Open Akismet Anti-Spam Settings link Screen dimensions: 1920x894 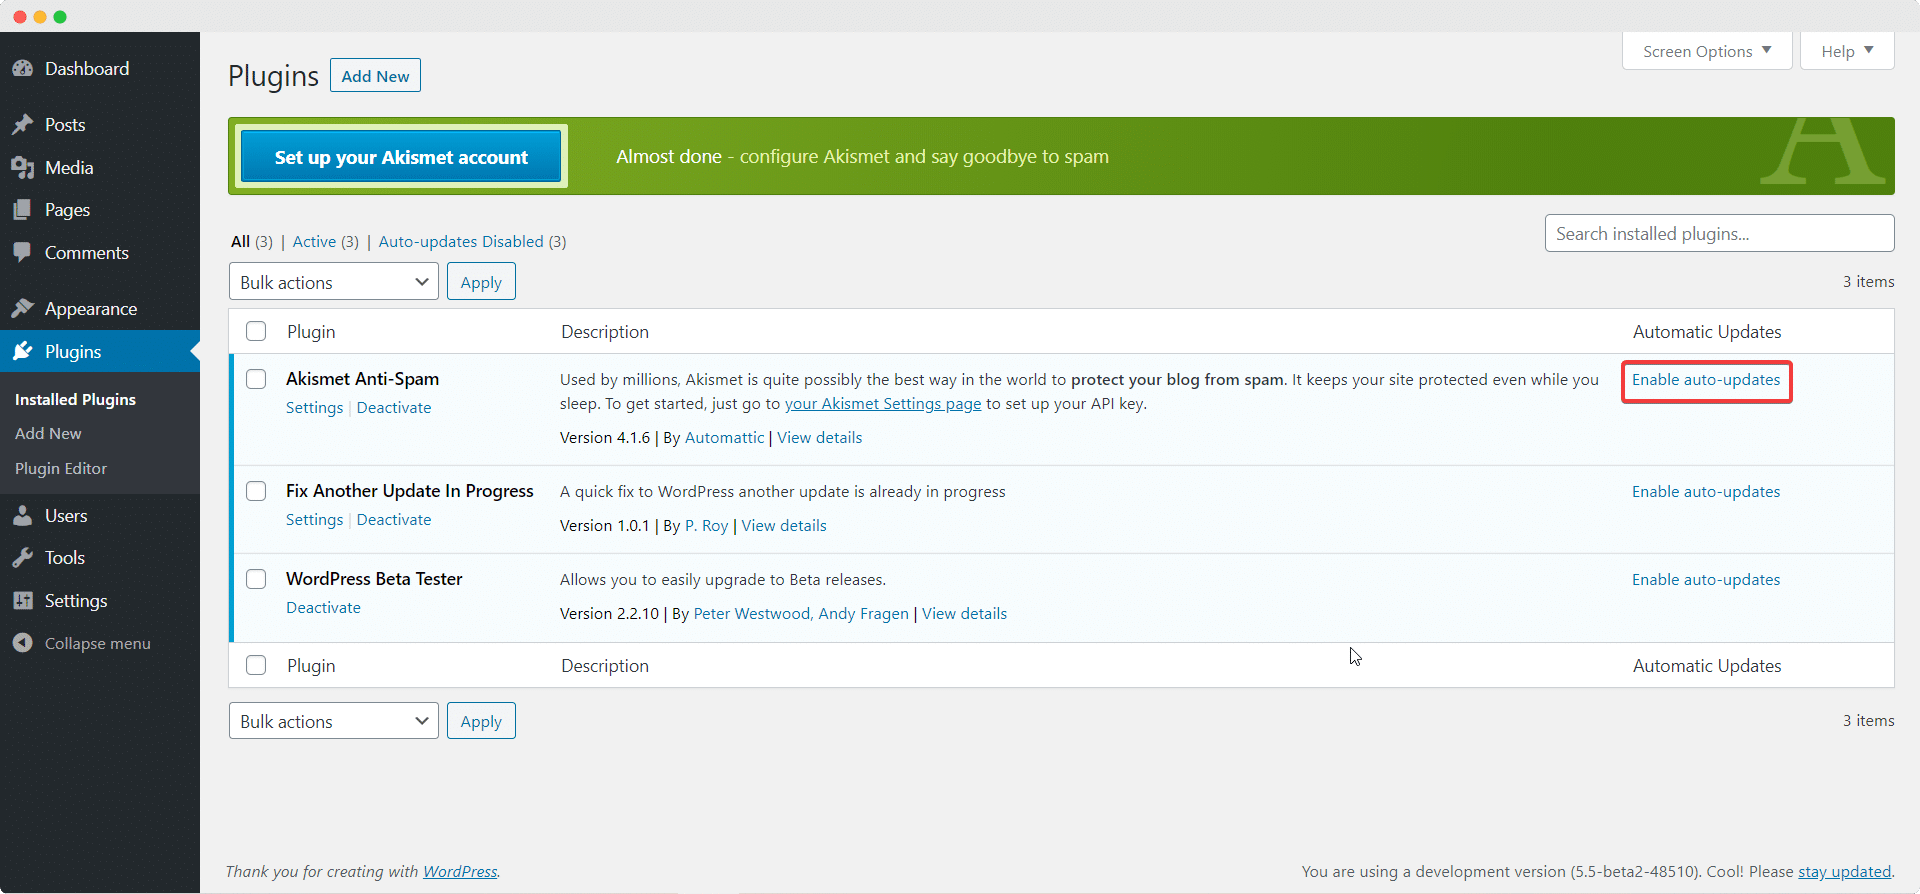[314, 408]
